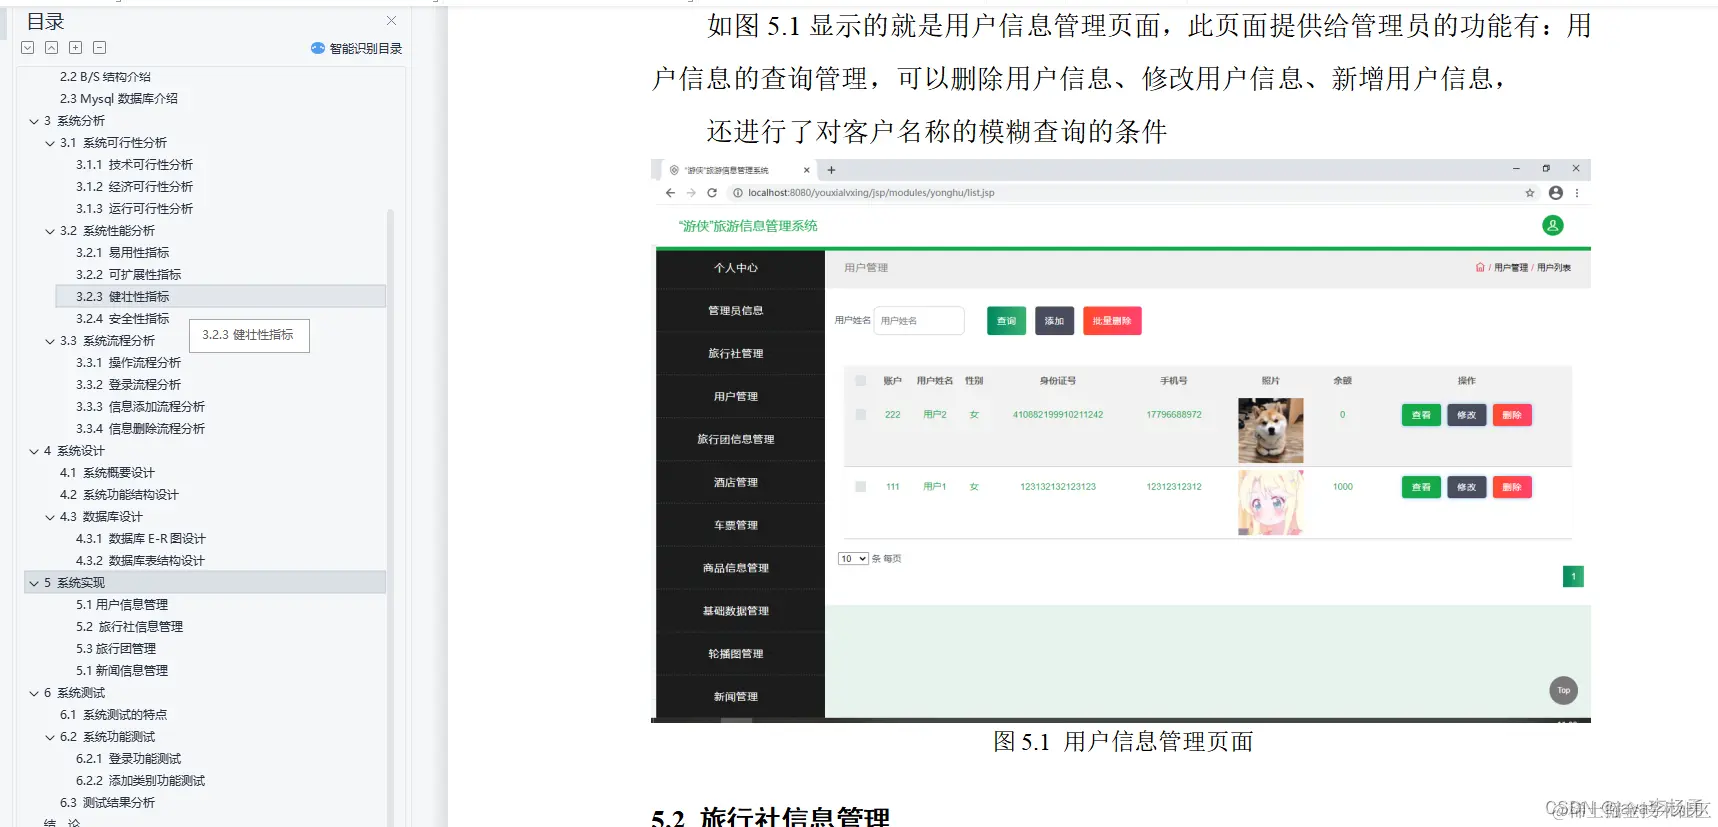The image size is (1718, 827).
Task: Click the browser profile avatar icon
Action: click(x=1555, y=193)
